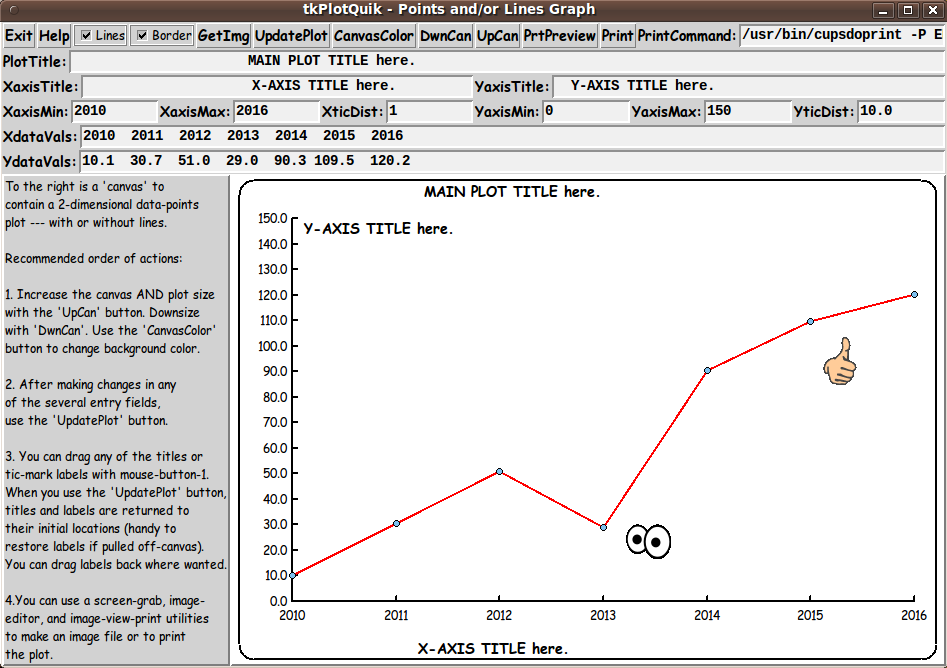
Task: Click the GetImg button
Action: pos(223,36)
